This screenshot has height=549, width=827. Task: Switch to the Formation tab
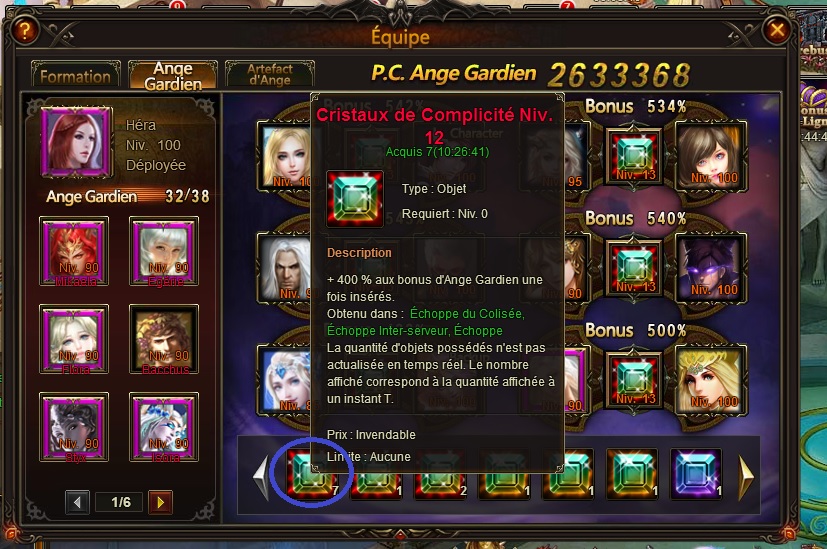click(75, 75)
